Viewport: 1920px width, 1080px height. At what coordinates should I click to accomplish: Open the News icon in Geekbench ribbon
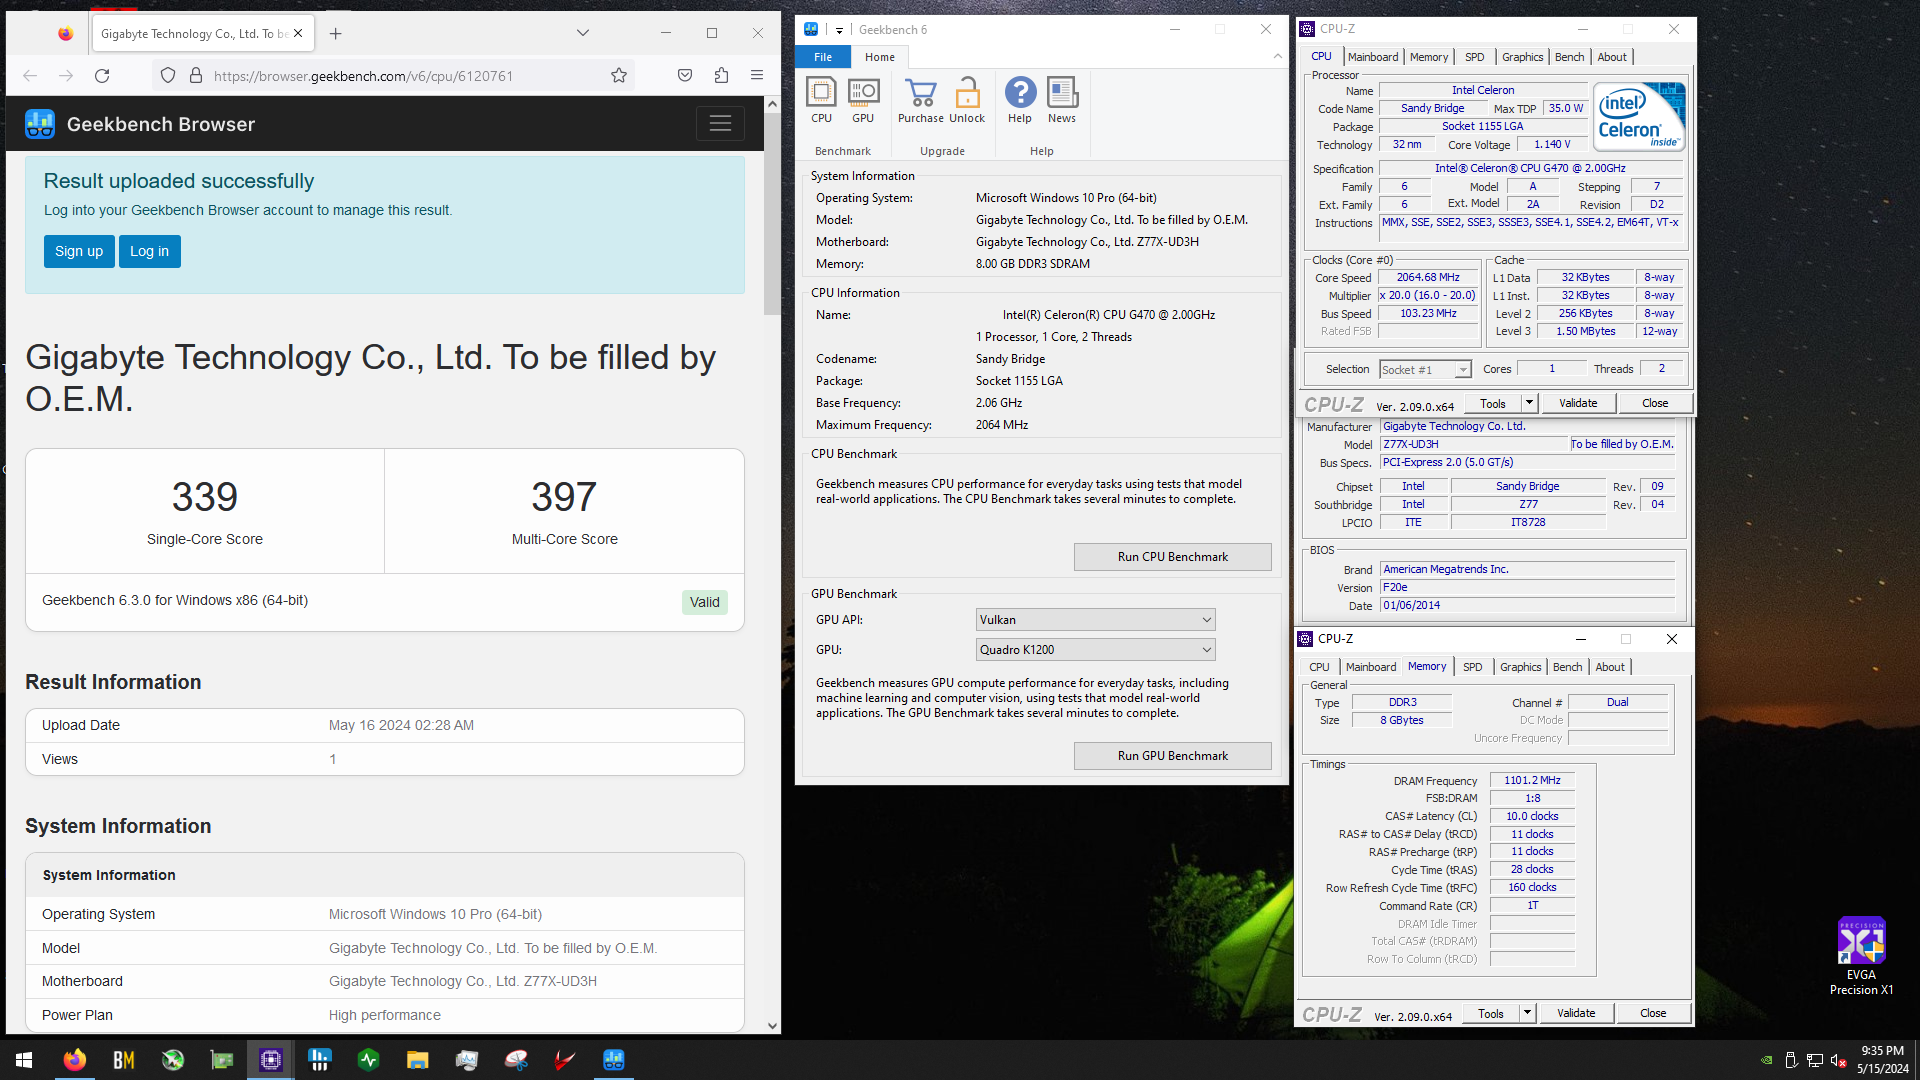(1062, 101)
